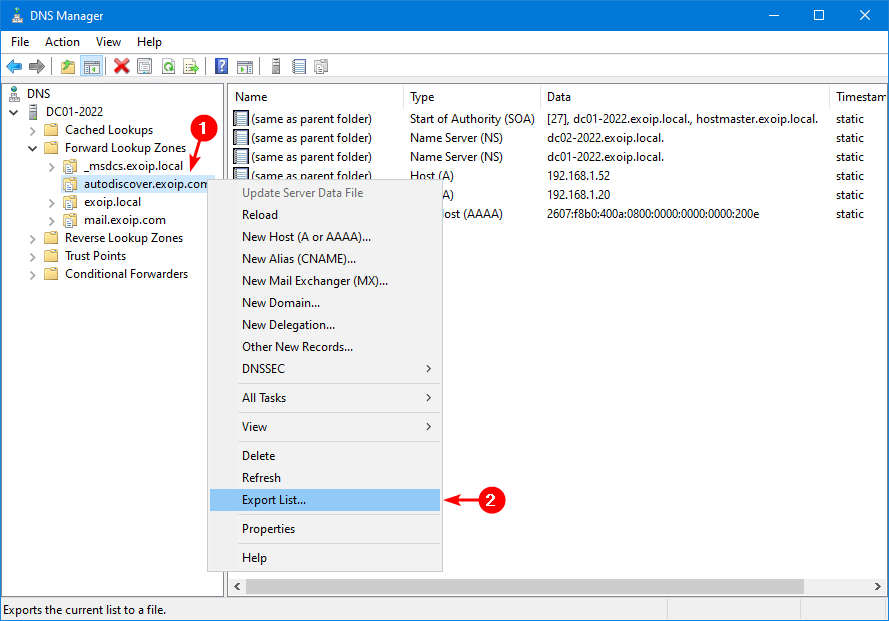The image size is (889, 621).
Task: Click the Export List toolbar icon
Action: pos(190,67)
